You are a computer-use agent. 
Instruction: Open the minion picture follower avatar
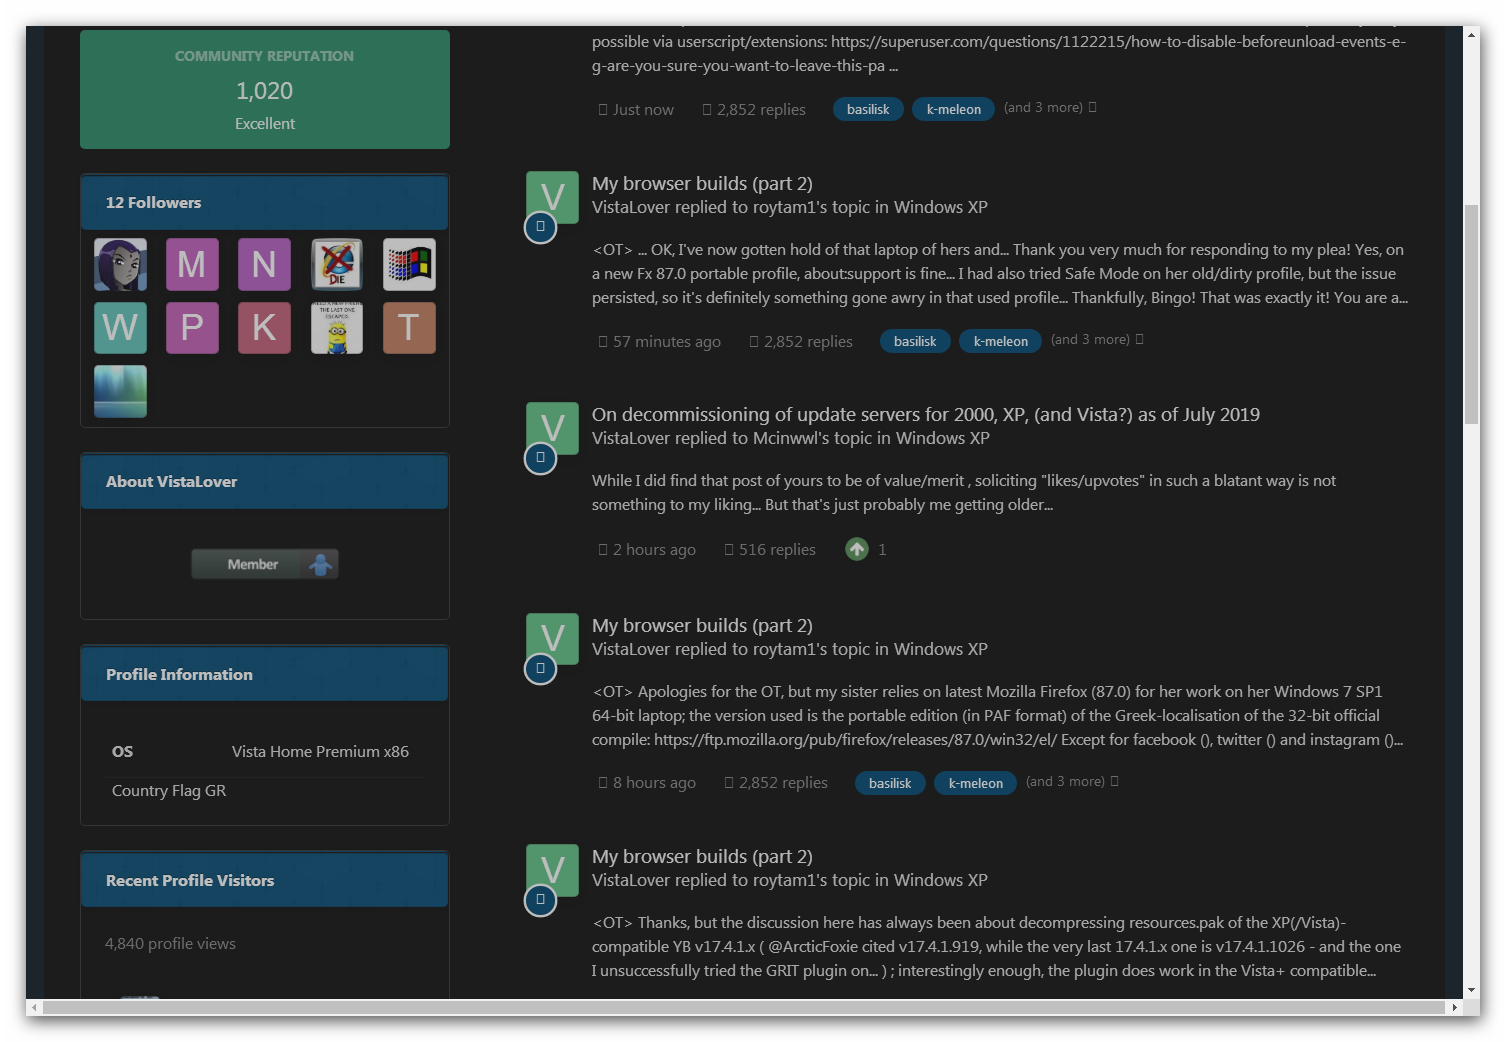pos(337,328)
